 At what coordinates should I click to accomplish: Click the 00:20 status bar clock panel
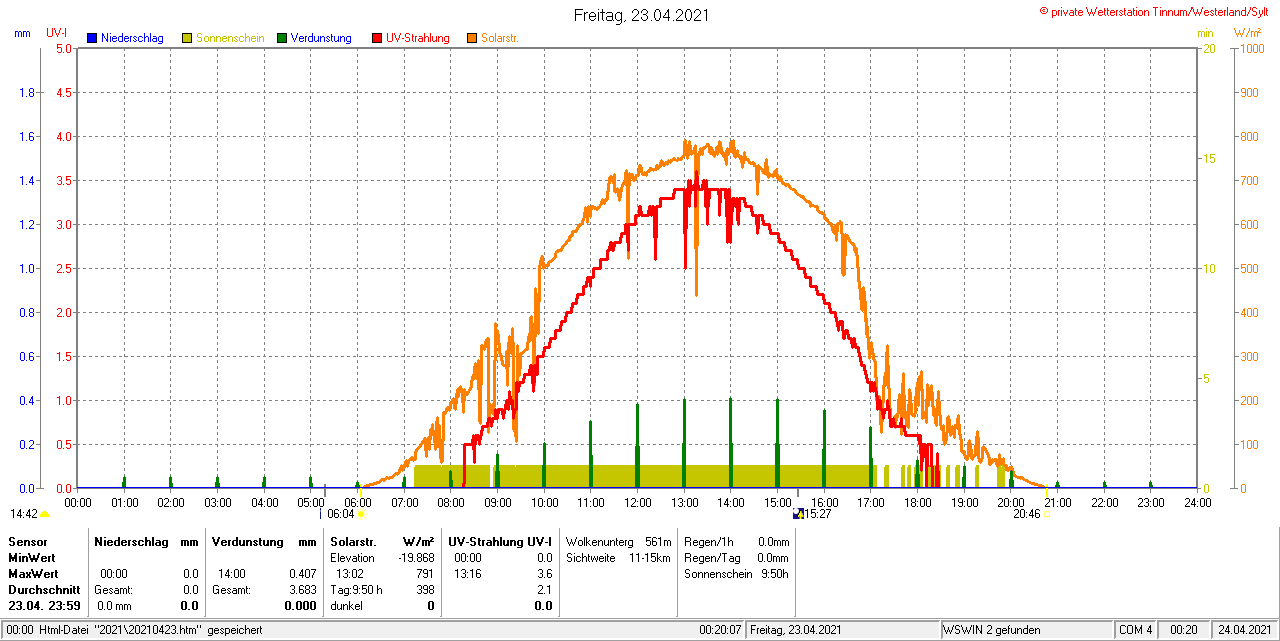[1185, 630]
